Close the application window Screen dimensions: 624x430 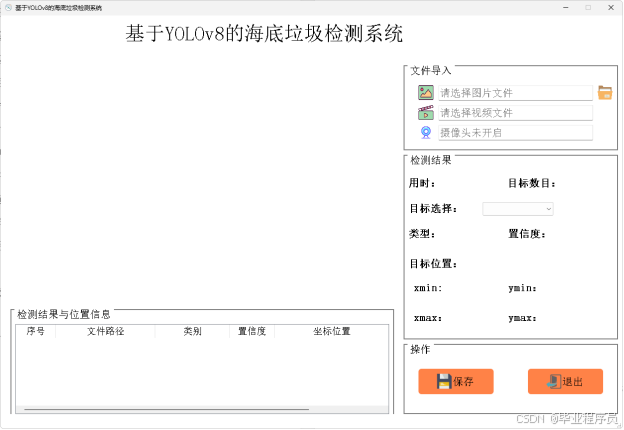(x=611, y=8)
